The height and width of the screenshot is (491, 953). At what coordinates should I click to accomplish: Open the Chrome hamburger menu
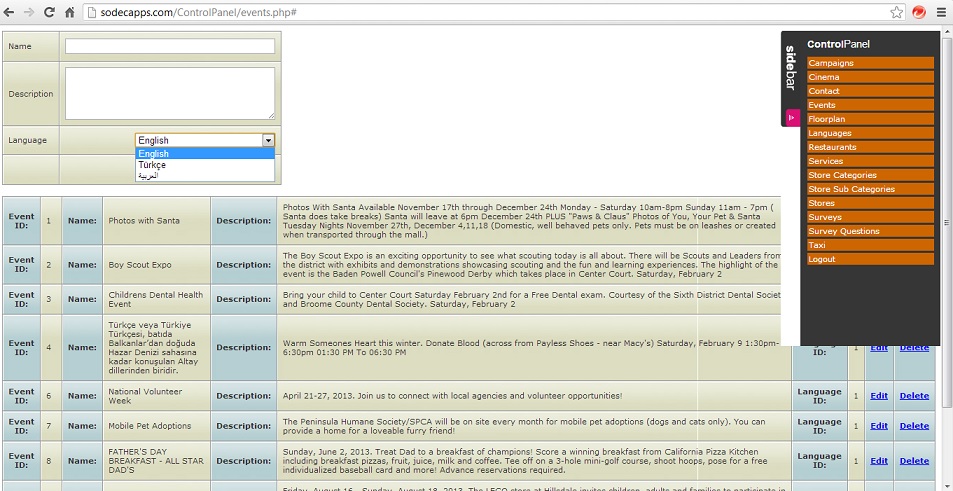(x=940, y=12)
